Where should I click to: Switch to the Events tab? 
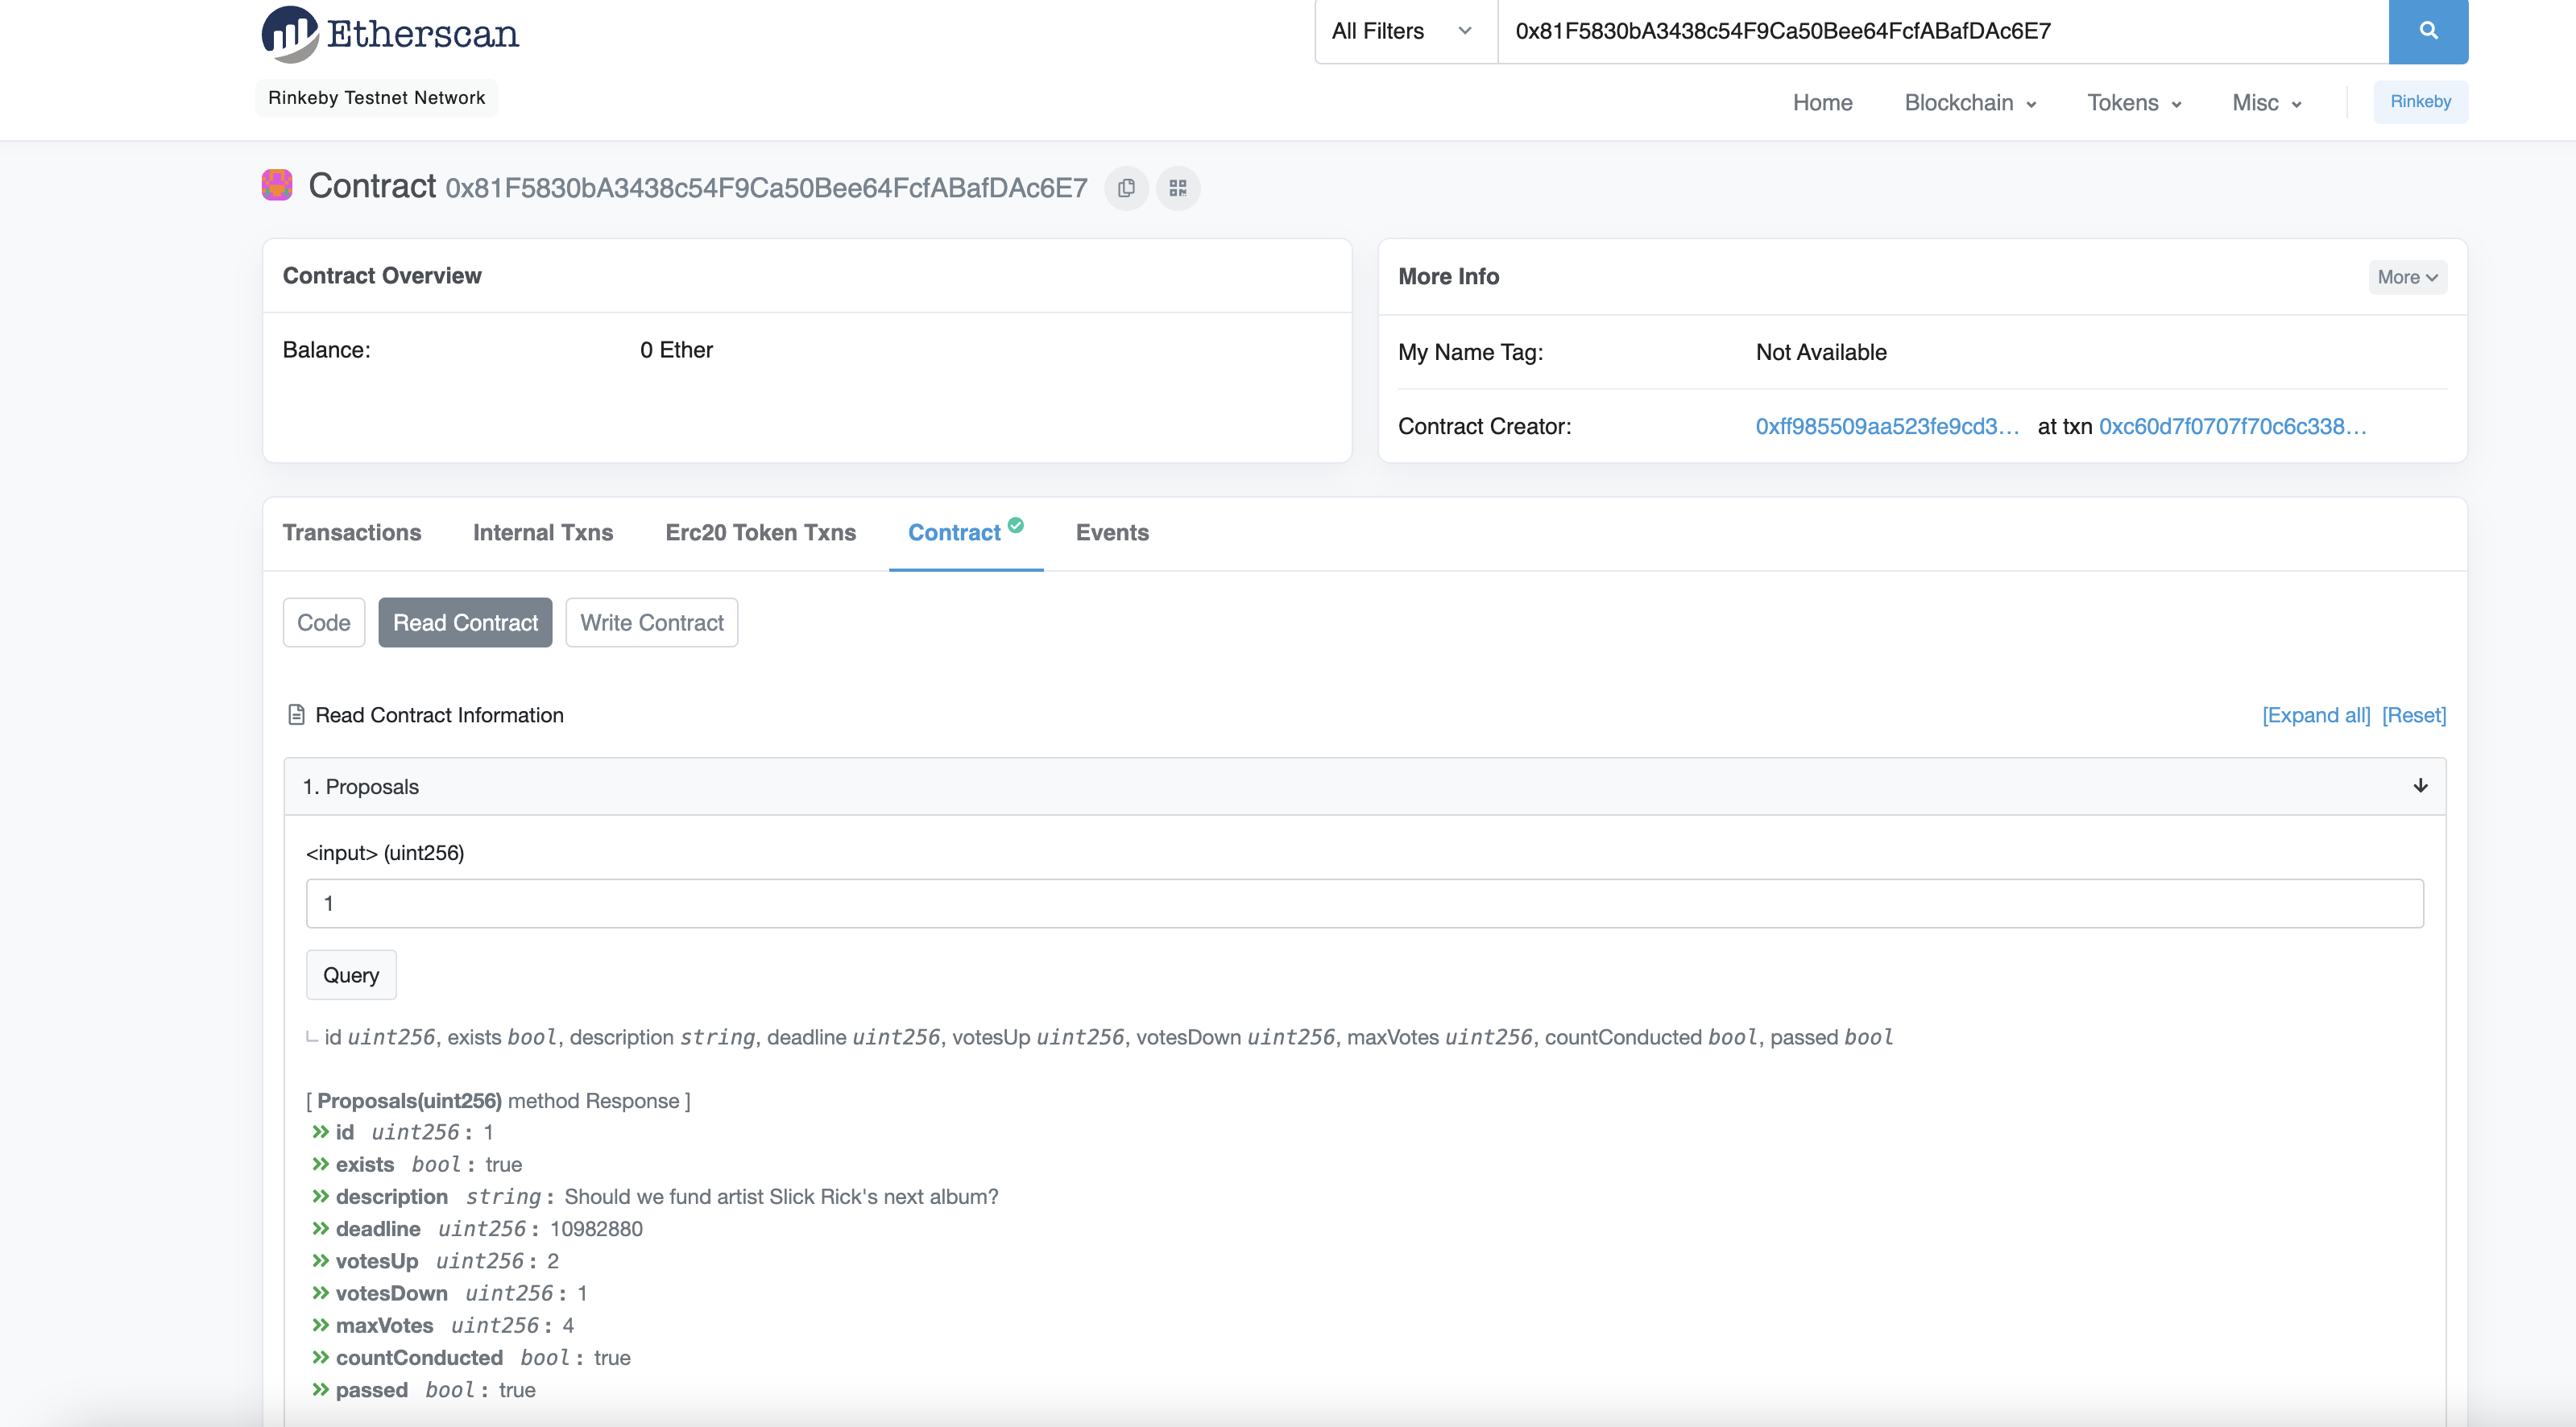click(x=1112, y=533)
